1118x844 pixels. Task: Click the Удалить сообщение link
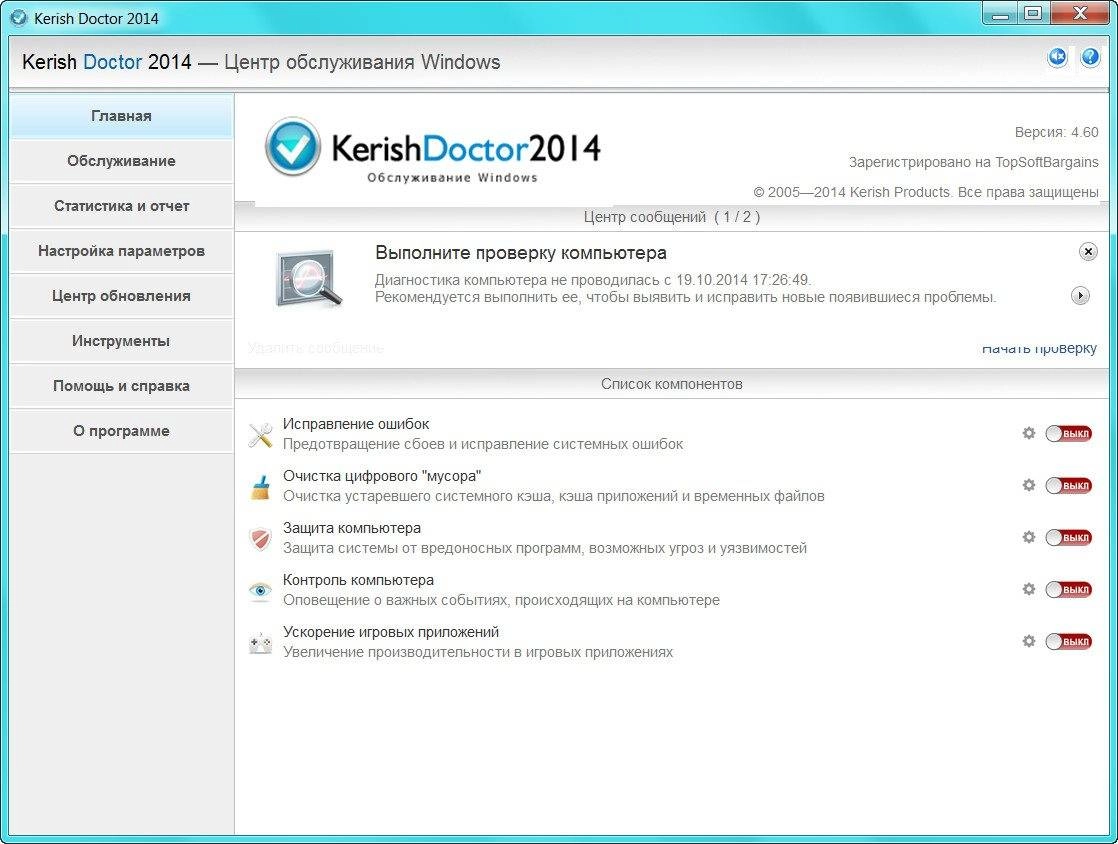(316, 348)
